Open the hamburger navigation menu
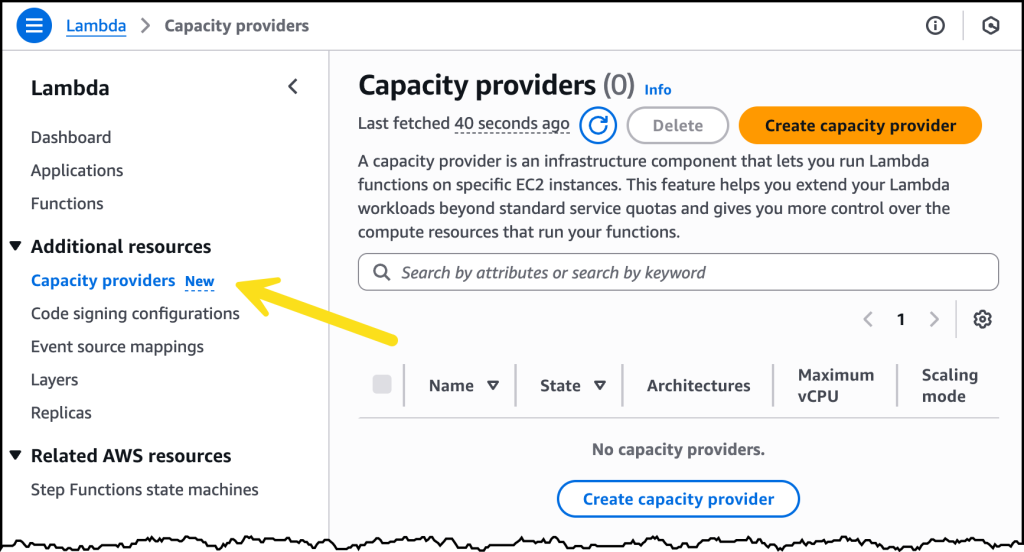Viewport: 1024px width, 552px height. tap(34, 26)
